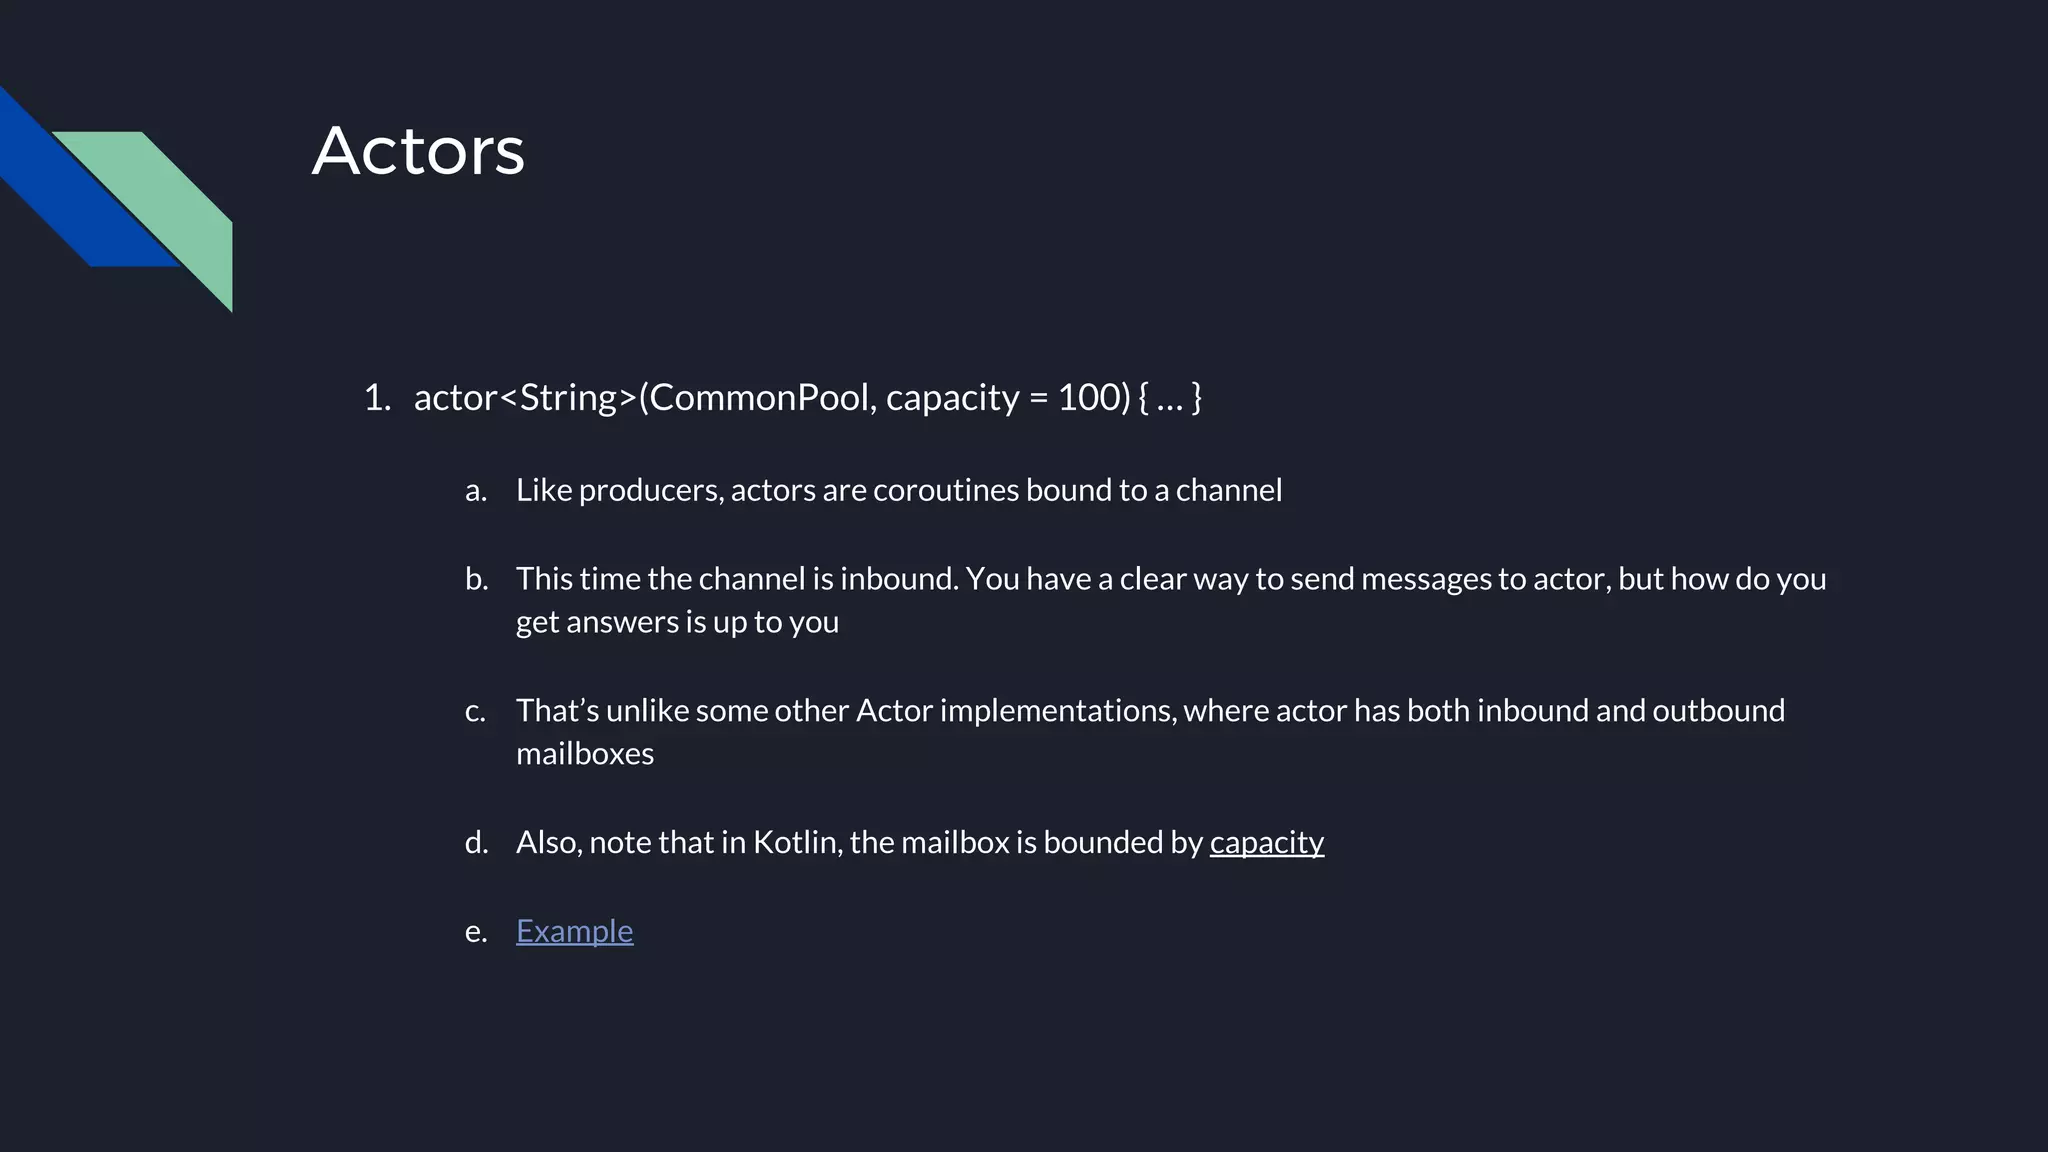Click the 'Also, note that in Kotlin' text
Screen dimensions: 2048x1152
pos(860,842)
